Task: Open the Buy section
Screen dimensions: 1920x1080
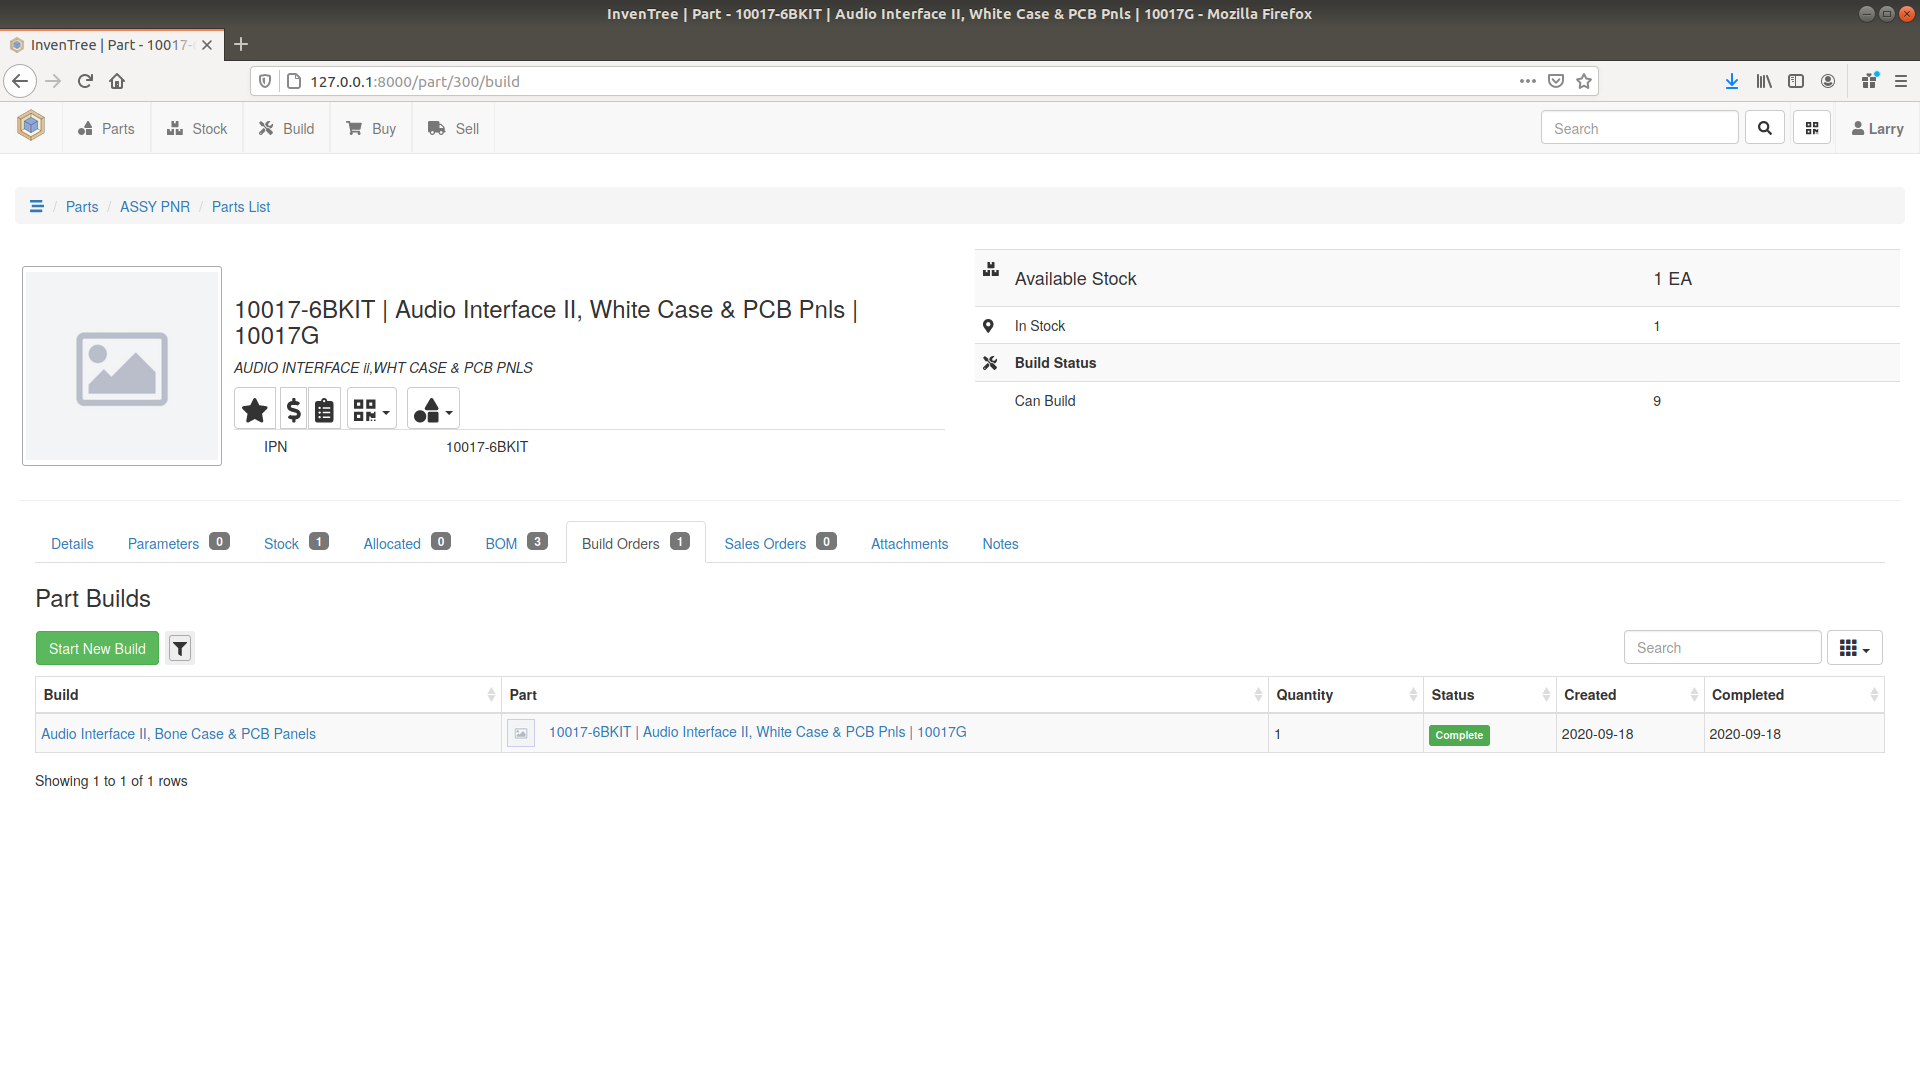Action: coord(371,128)
